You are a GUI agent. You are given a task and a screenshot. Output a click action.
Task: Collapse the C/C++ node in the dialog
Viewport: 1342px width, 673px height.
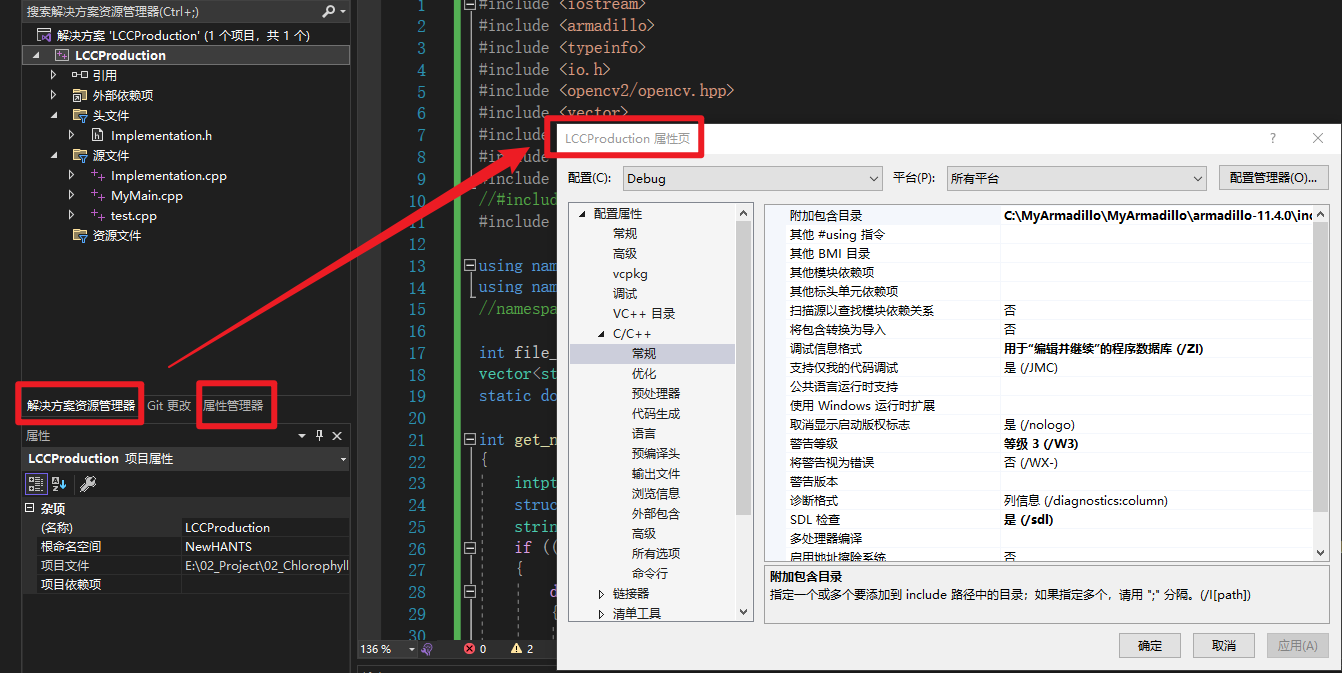pos(601,334)
